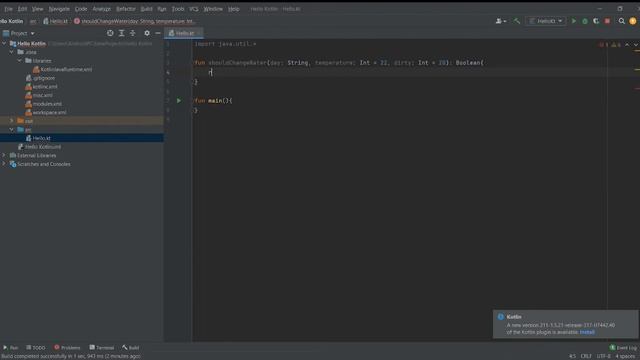Open the Run menu in menu bar
Image resolution: width=640 pixels, height=360 pixels.
tap(162, 9)
